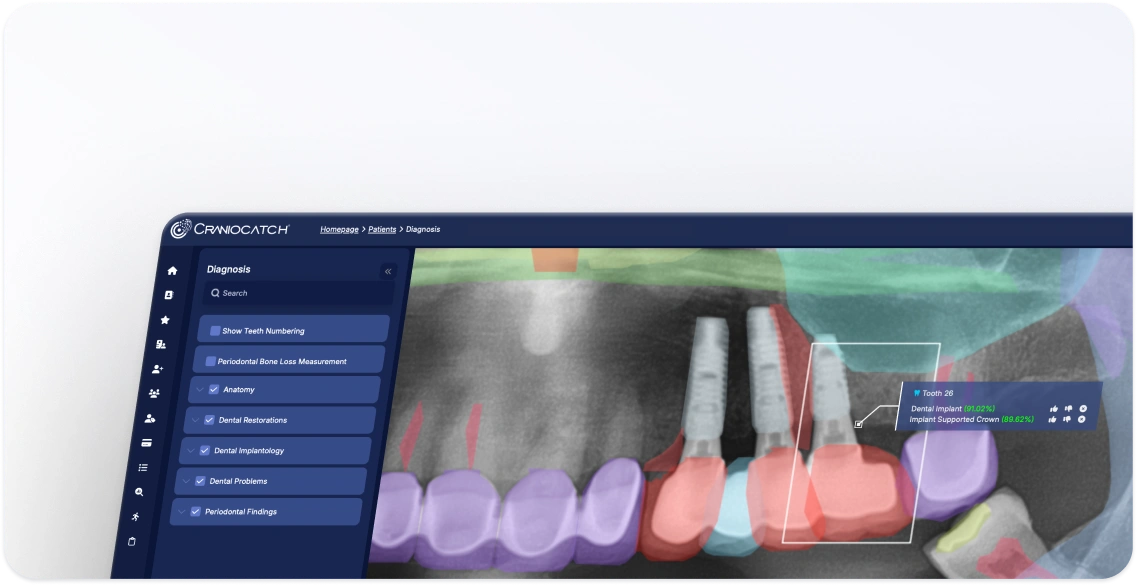The image size is (1137, 585).
Task: Expand the Anatomy category chevron
Action: [x=200, y=389]
